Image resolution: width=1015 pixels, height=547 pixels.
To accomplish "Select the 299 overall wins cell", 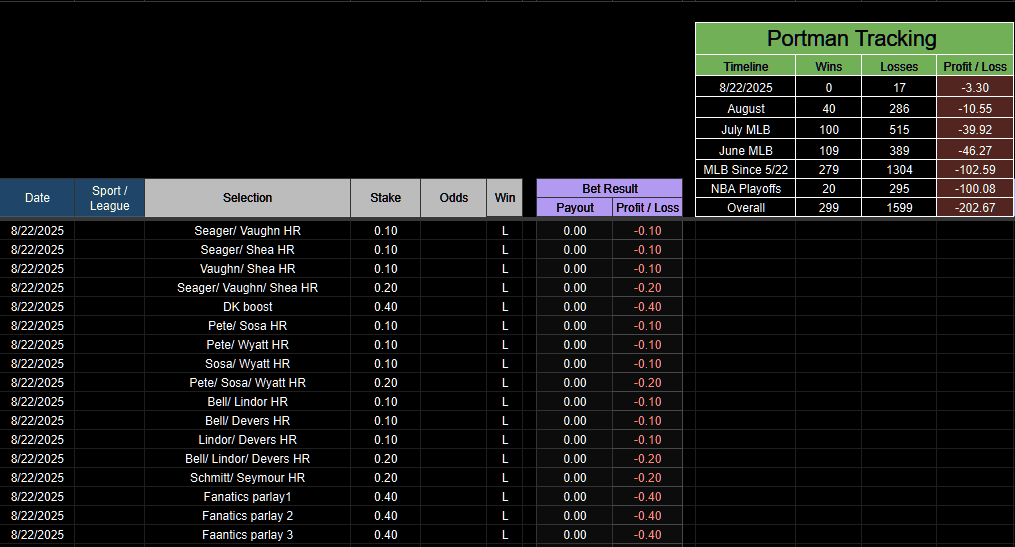I will tap(829, 208).
